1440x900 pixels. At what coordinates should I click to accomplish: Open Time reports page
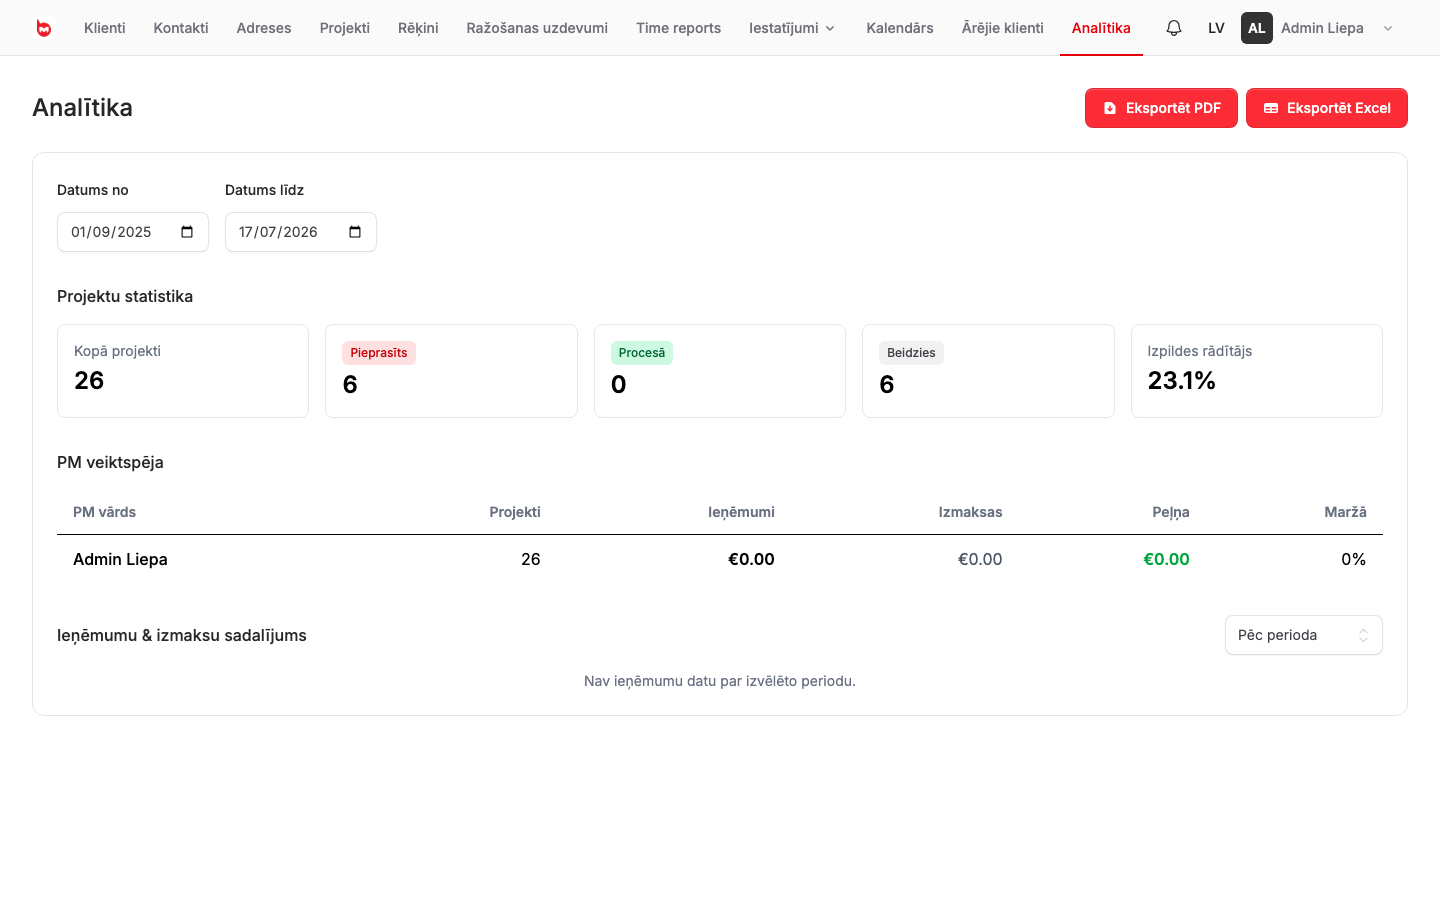pos(678,28)
